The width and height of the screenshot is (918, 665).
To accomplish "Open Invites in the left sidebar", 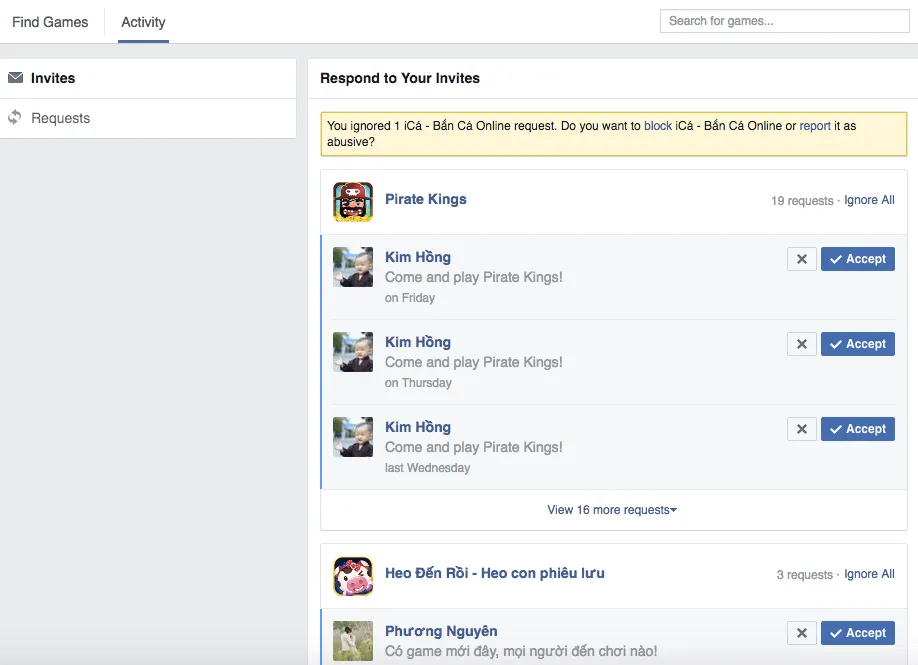I will [x=53, y=78].
